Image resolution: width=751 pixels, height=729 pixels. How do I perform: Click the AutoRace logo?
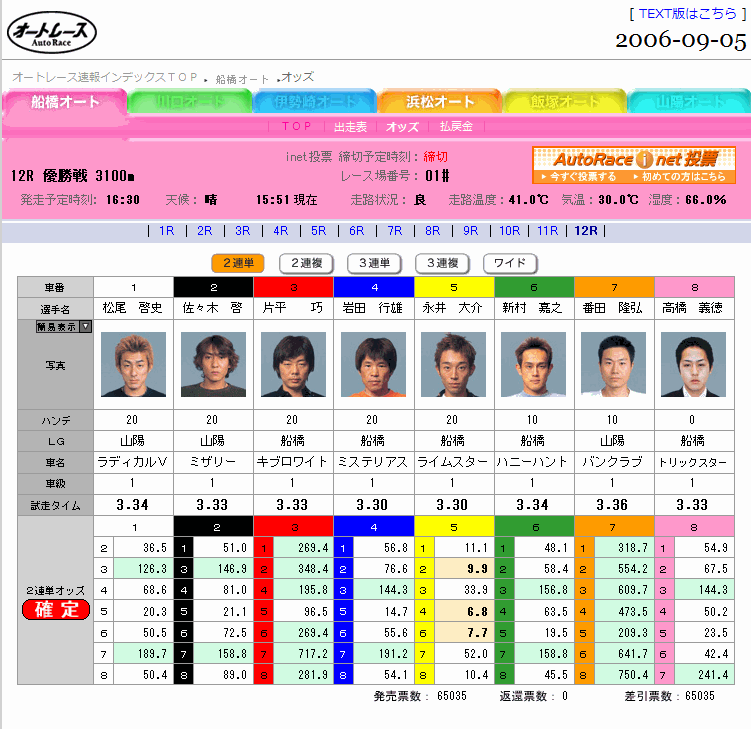point(52,33)
